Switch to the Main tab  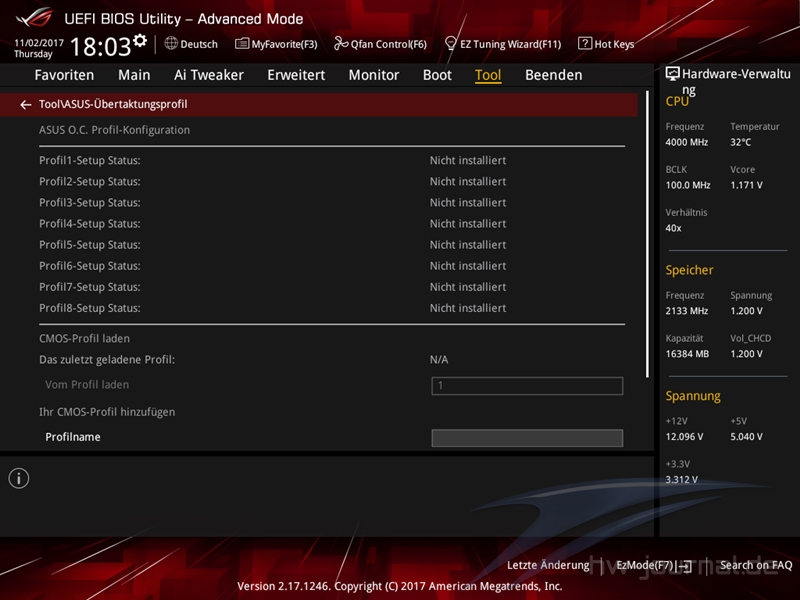point(134,75)
